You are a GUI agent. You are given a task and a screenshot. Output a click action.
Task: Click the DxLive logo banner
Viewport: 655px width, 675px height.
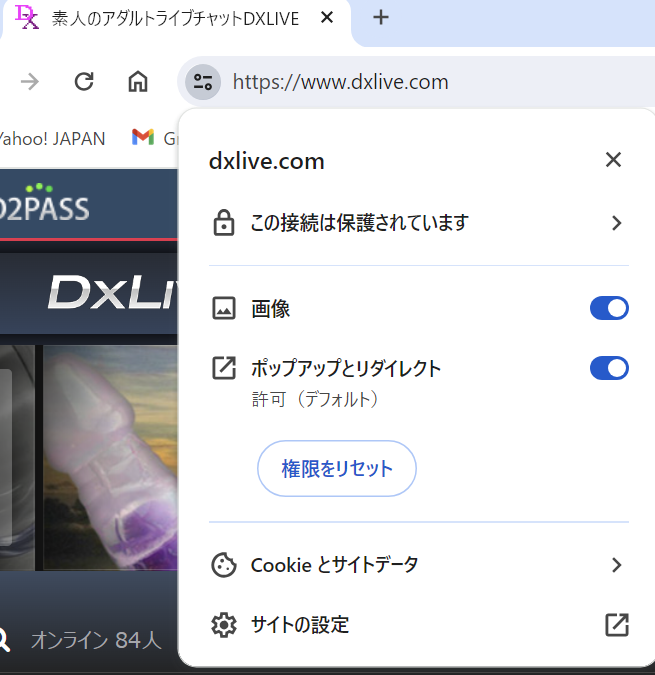[x=112, y=293]
